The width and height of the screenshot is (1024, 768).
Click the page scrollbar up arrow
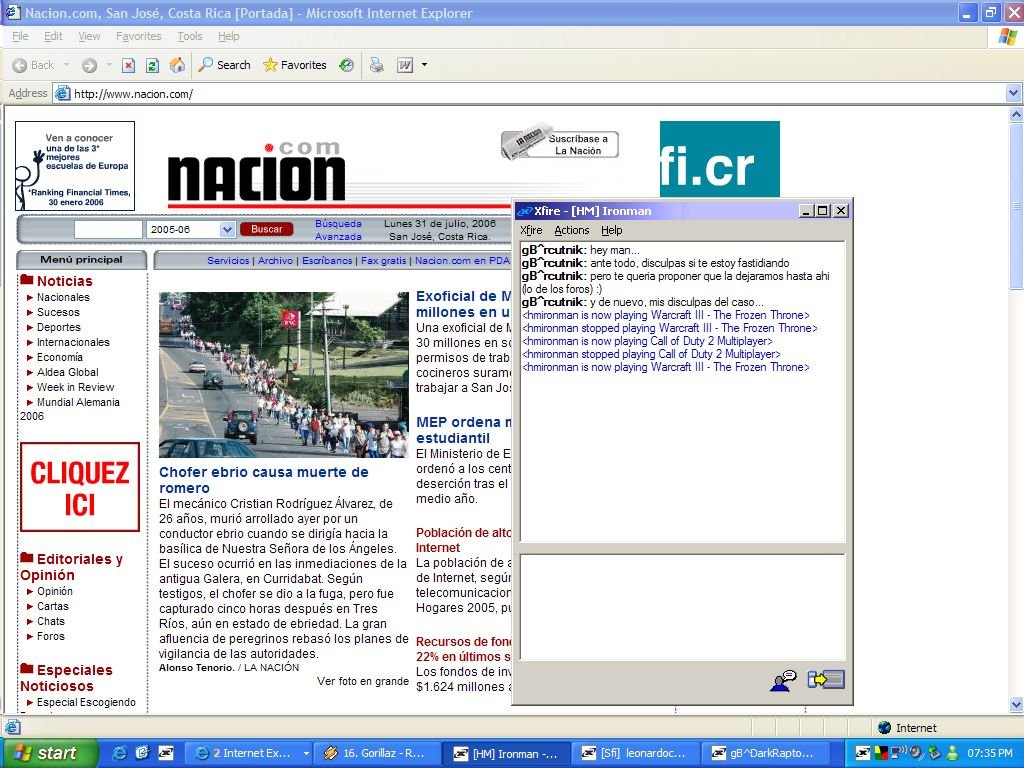pyautogui.click(x=1016, y=114)
